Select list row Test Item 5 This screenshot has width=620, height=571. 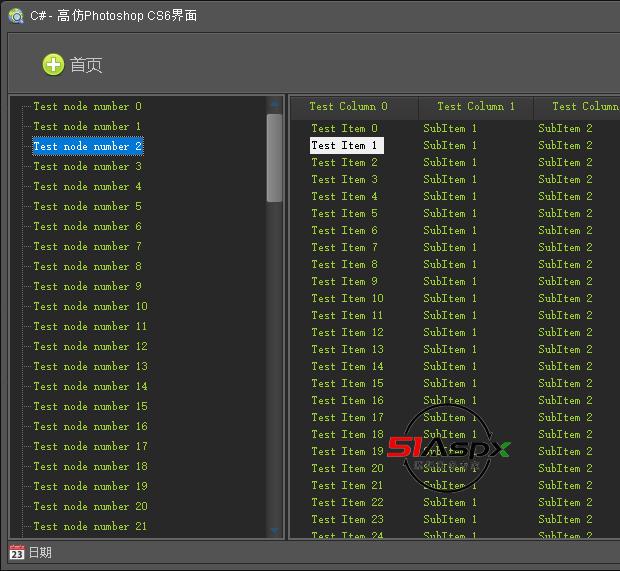344,214
